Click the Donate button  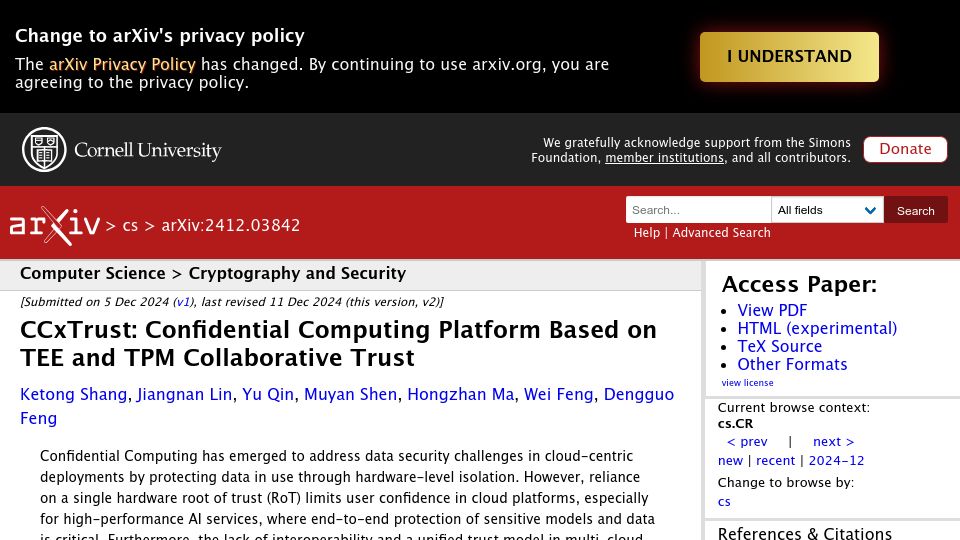905,149
